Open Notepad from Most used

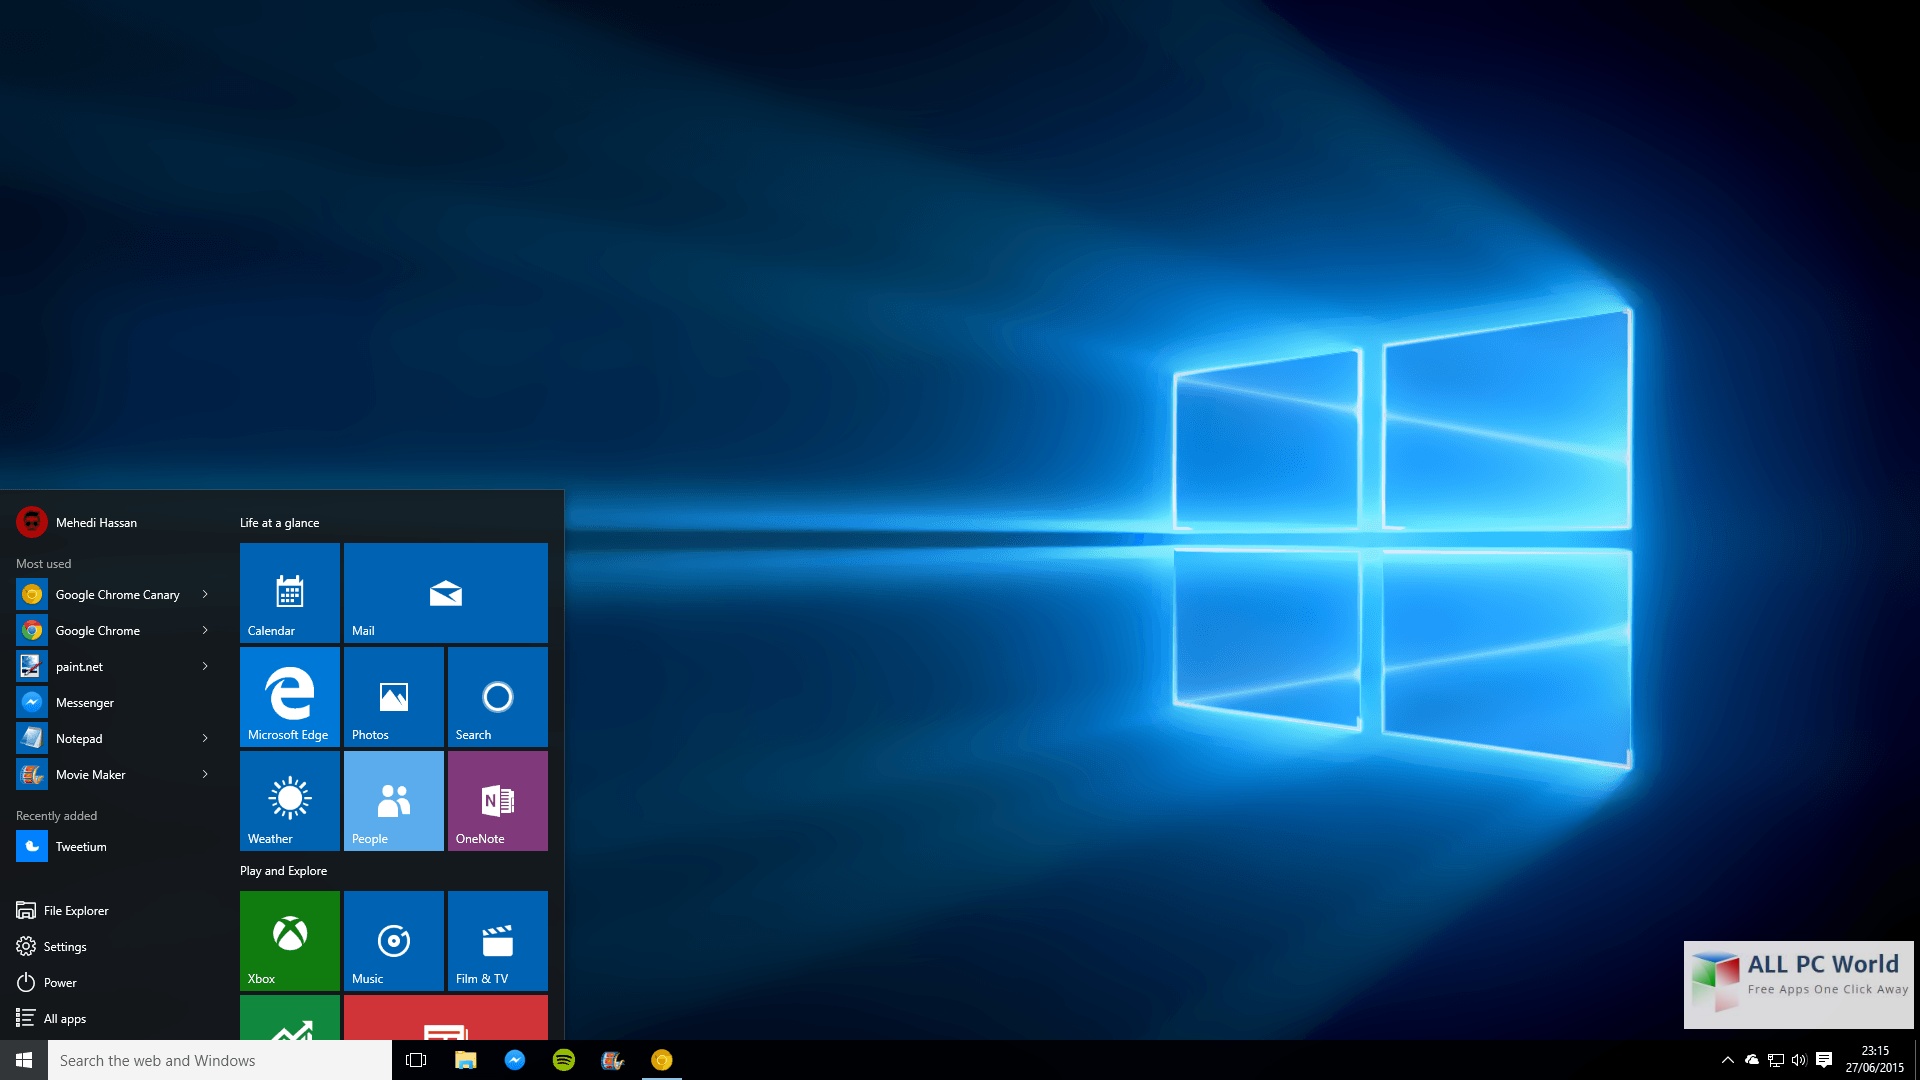[x=115, y=738]
